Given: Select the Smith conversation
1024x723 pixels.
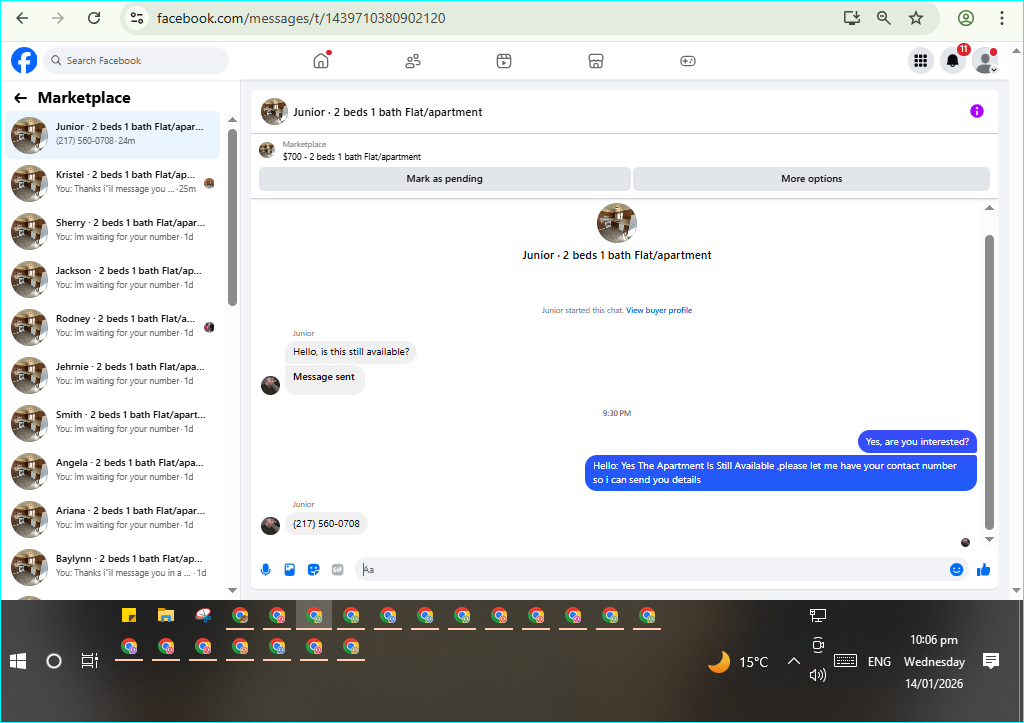Looking at the screenshot, I should point(113,423).
